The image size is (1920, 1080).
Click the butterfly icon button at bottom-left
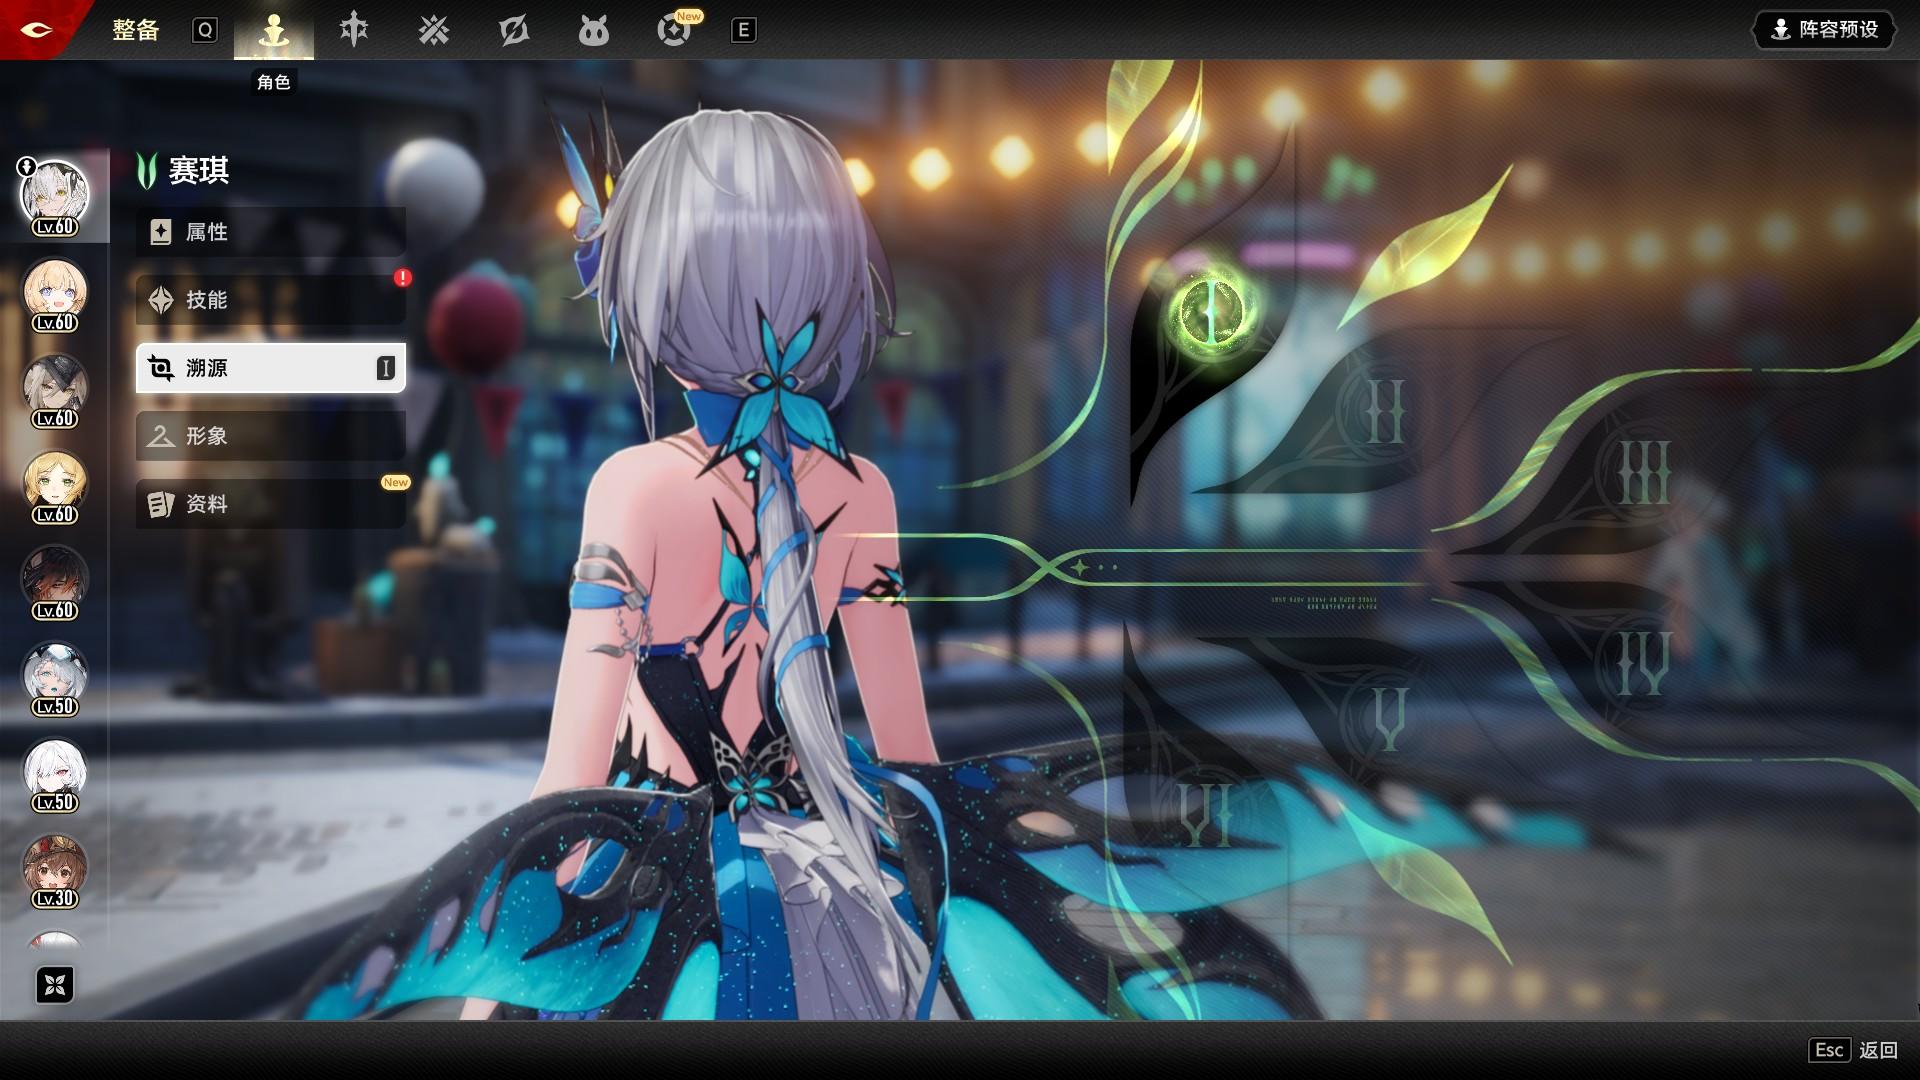(55, 985)
